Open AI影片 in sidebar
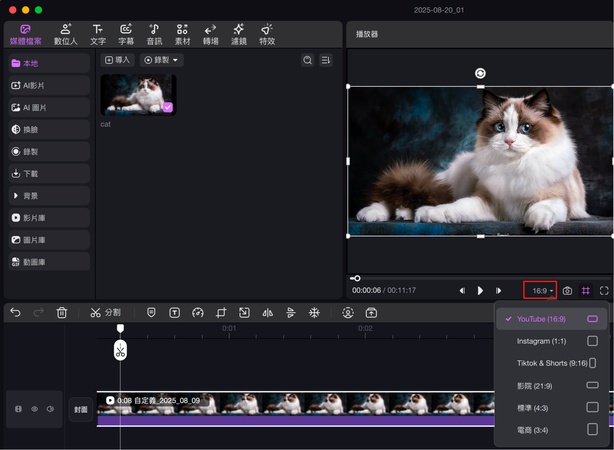Viewport: 614px width, 450px height. pyautogui.click(x=49, y=85)
